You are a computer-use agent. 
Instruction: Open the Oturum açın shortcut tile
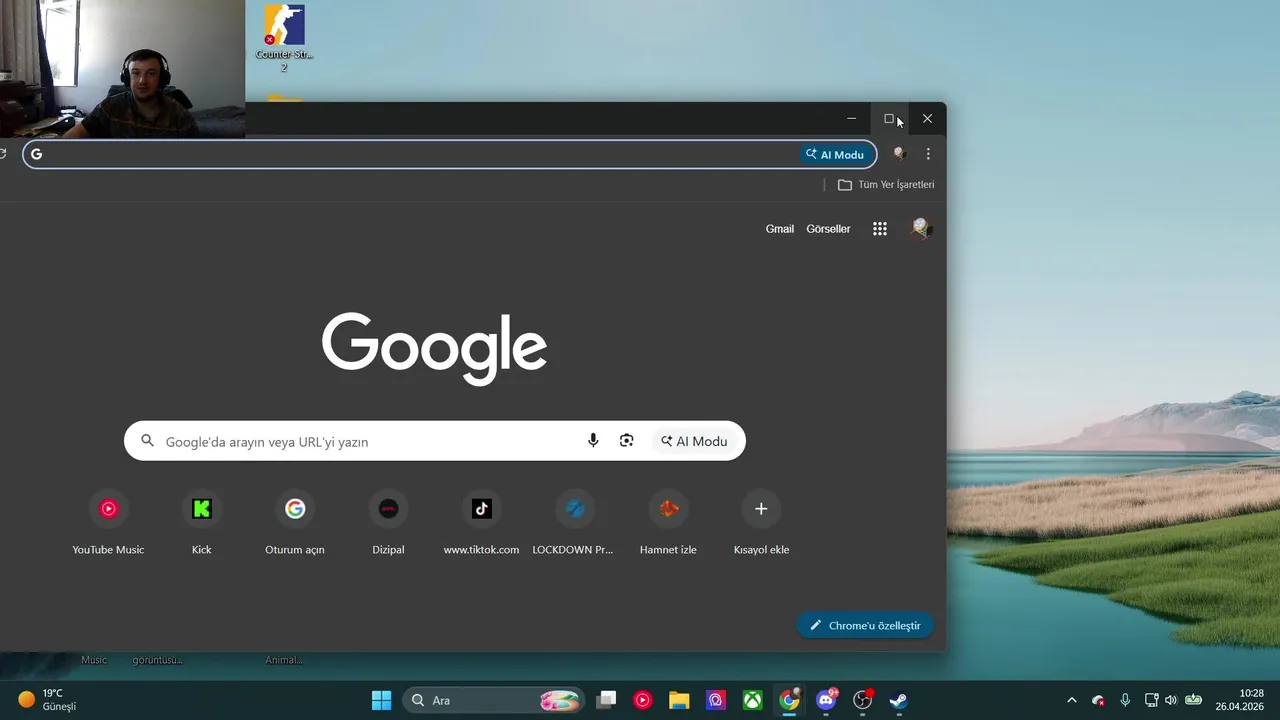click(295, 523)
